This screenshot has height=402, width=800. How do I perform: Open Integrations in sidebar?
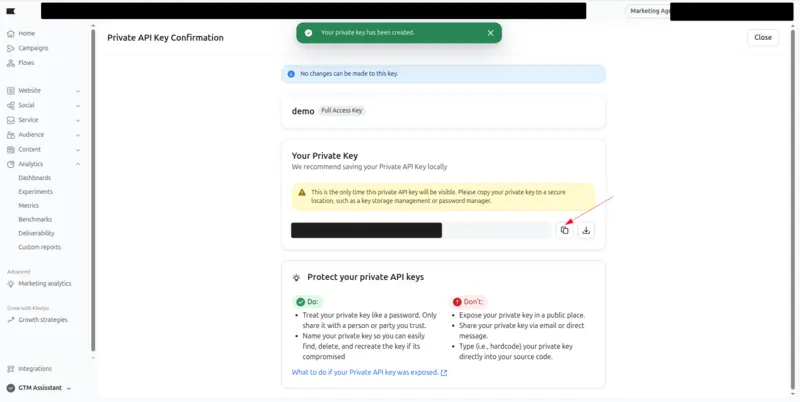click(x=35, y=369)
